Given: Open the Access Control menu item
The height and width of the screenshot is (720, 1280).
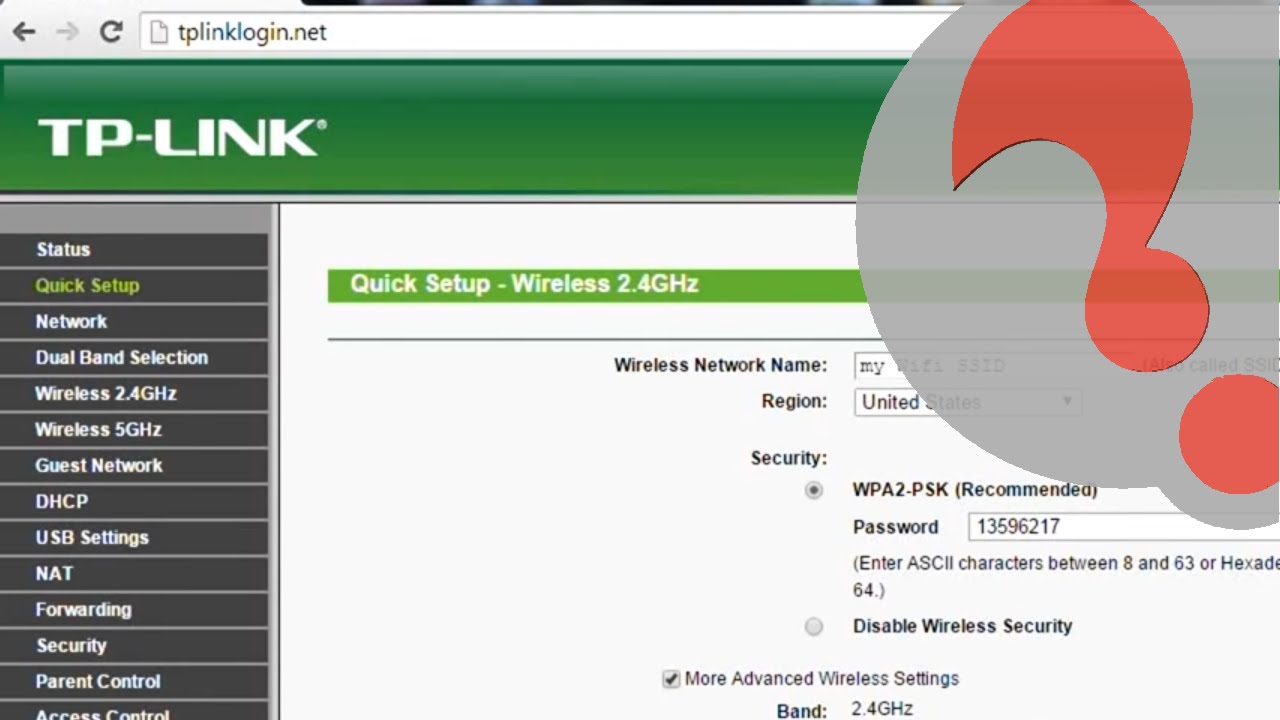Looking at the screenshot, I should click(x=134, y=711).
